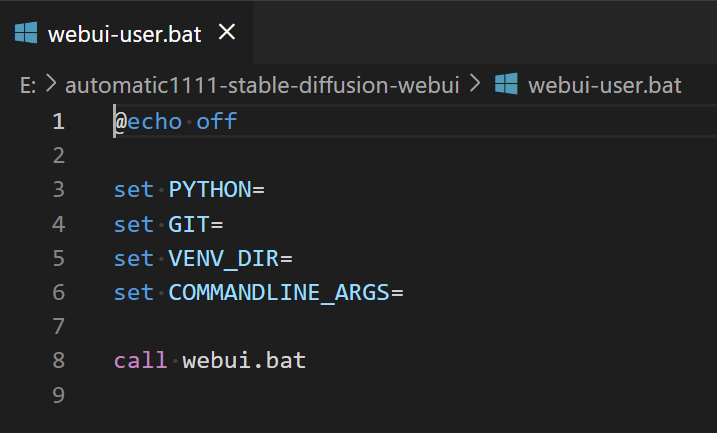
Task: Click line number 6 in gutter
Action: (58, 293)
